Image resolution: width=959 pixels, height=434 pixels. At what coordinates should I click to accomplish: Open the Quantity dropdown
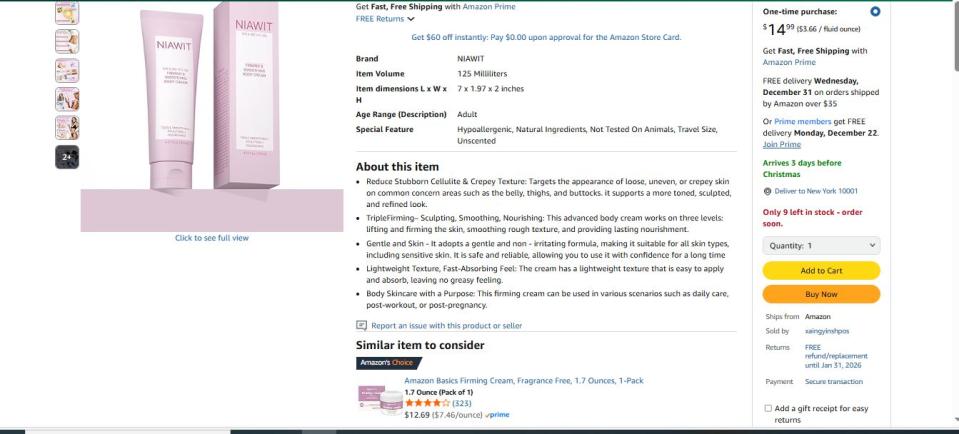point(821,245)
